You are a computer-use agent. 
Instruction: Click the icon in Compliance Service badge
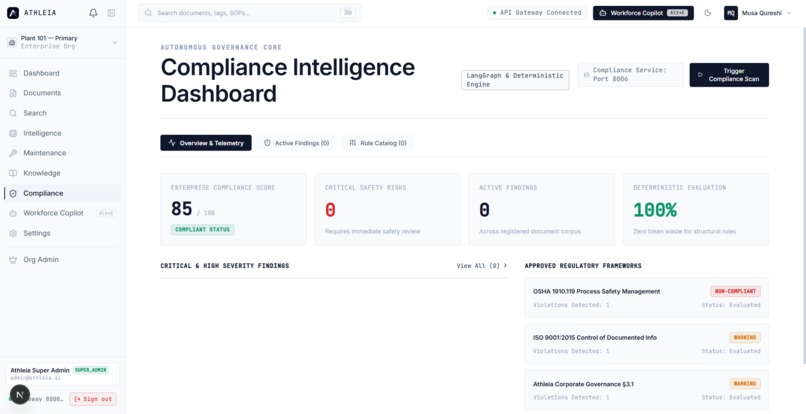[x=587, y=75]
